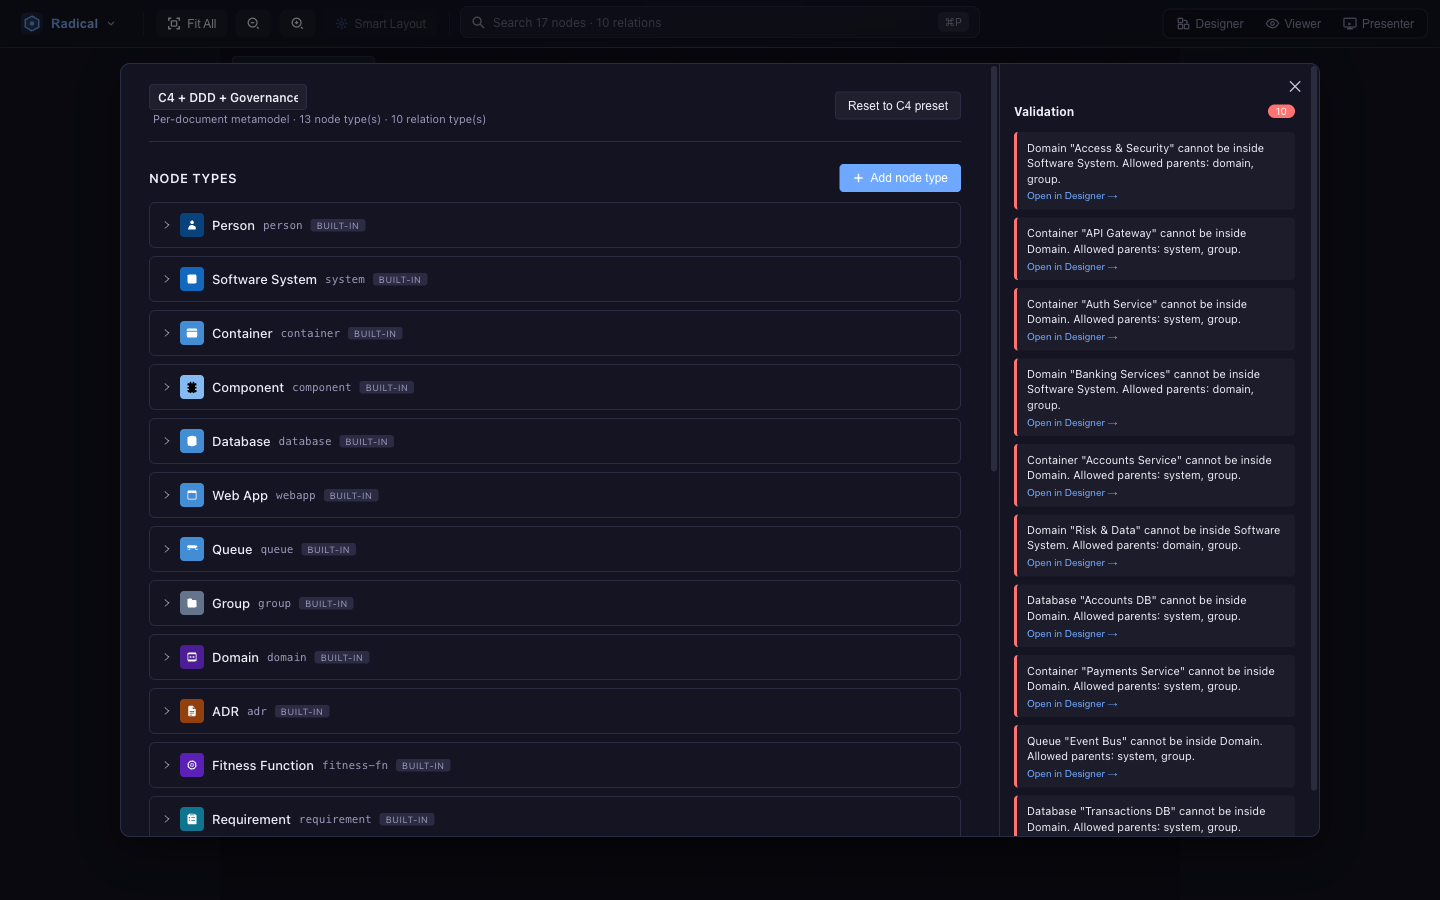This screenshot has width=1440, height=900.
Task: Click the Domain node type icon
Action: [192, 657]
